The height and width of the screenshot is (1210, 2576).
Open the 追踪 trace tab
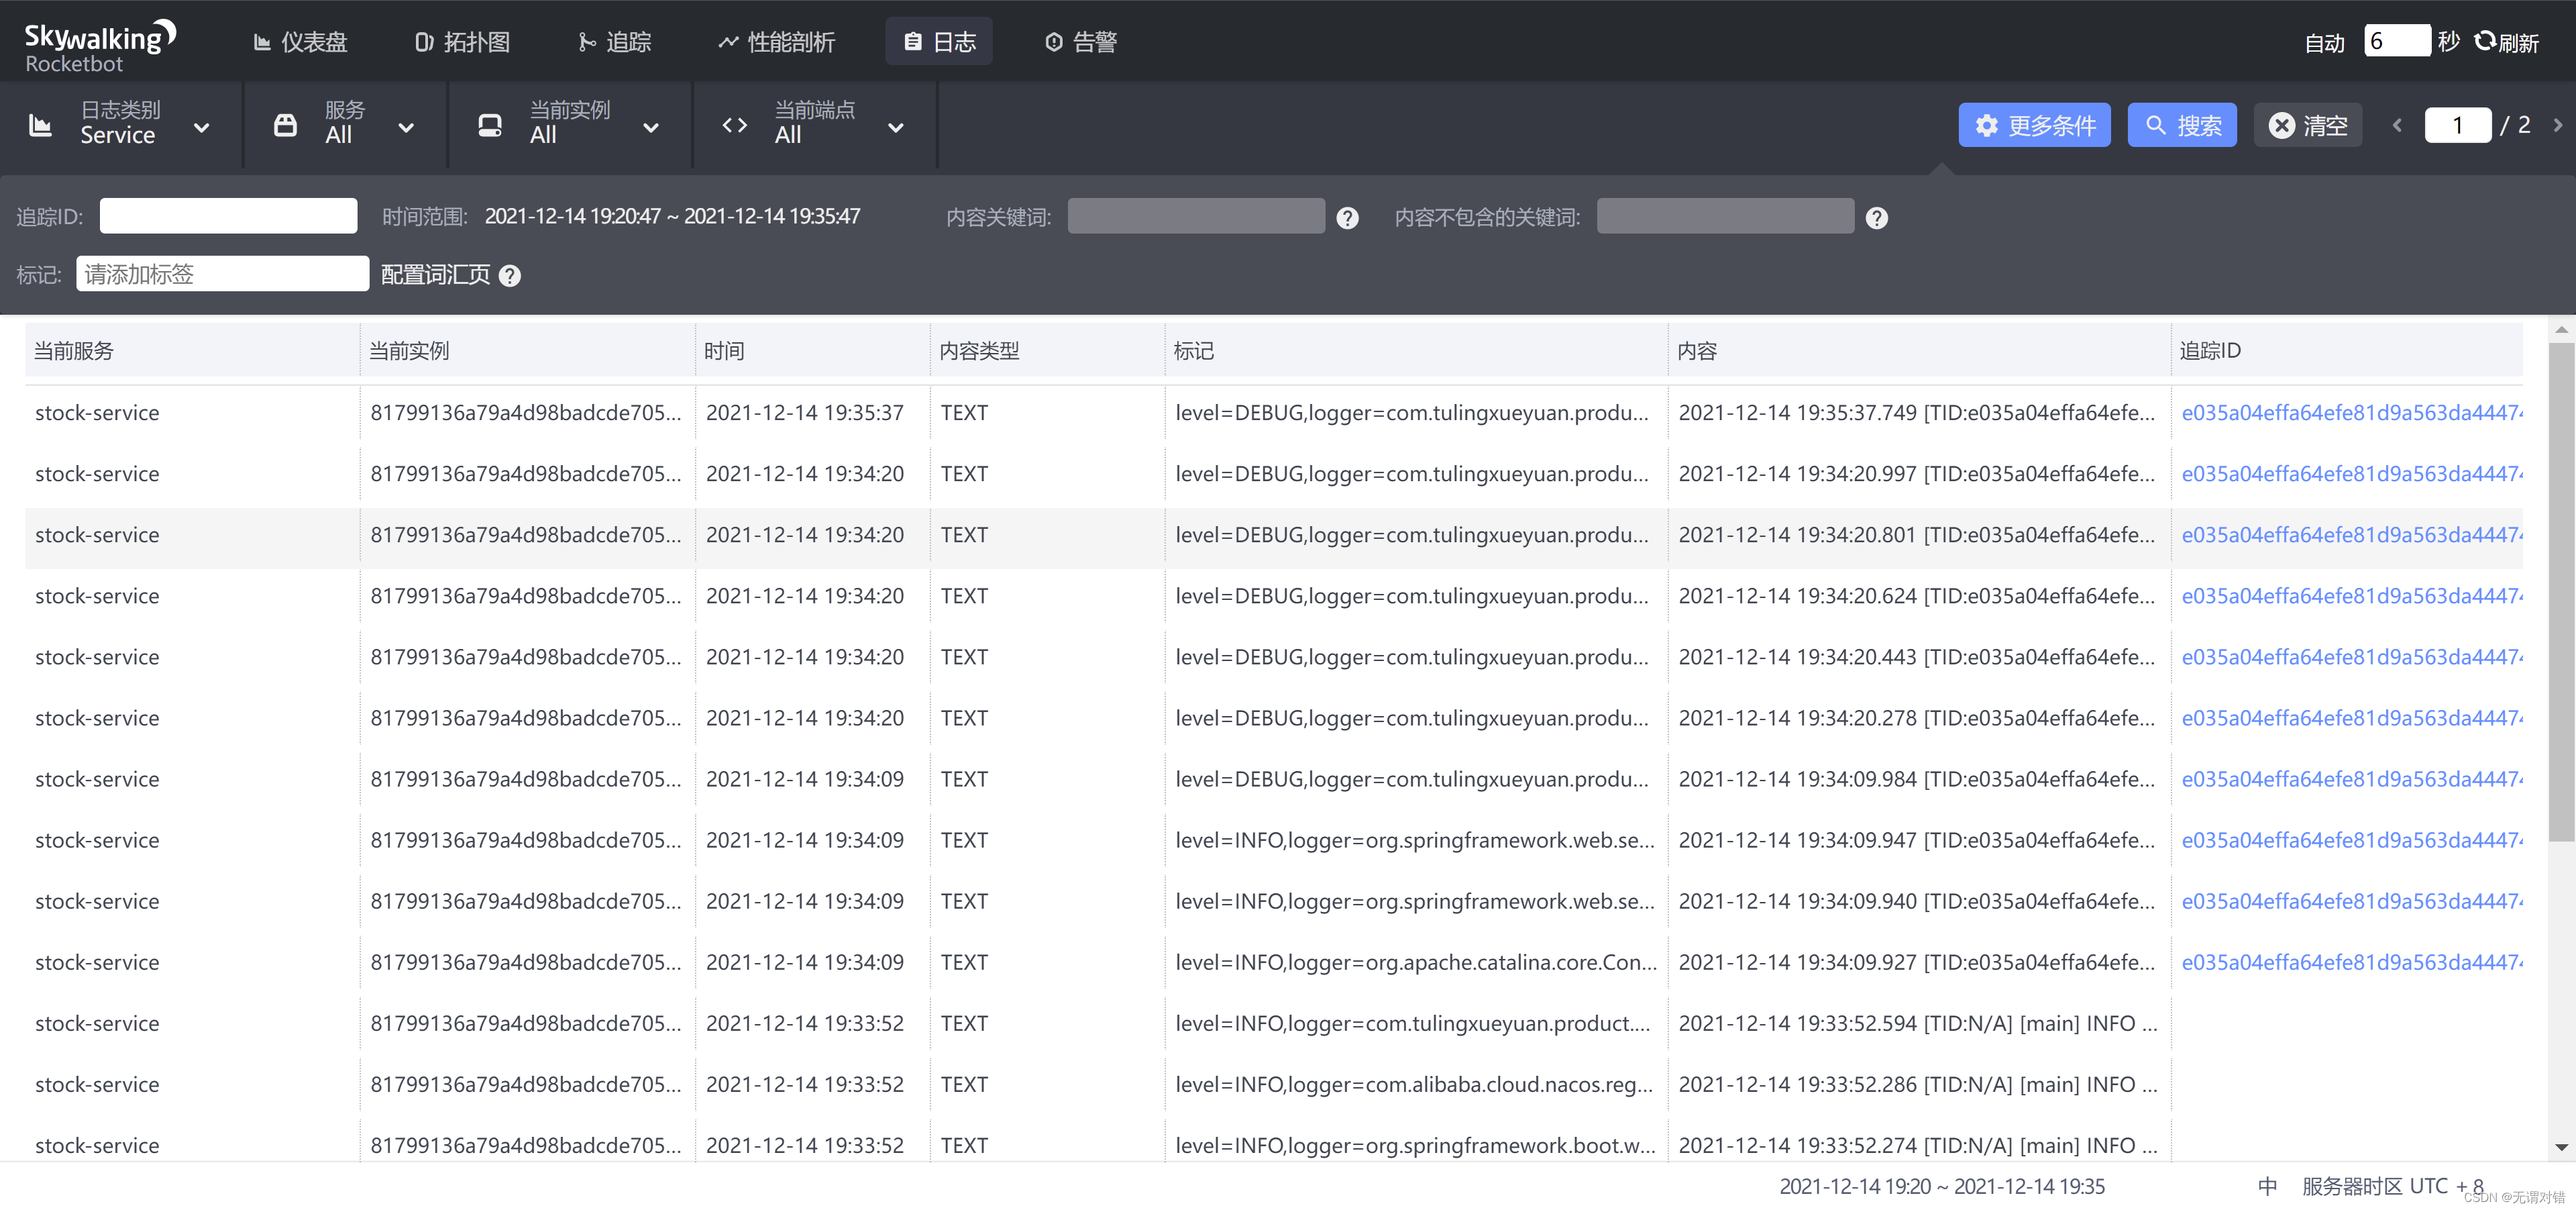click(614, 42)
